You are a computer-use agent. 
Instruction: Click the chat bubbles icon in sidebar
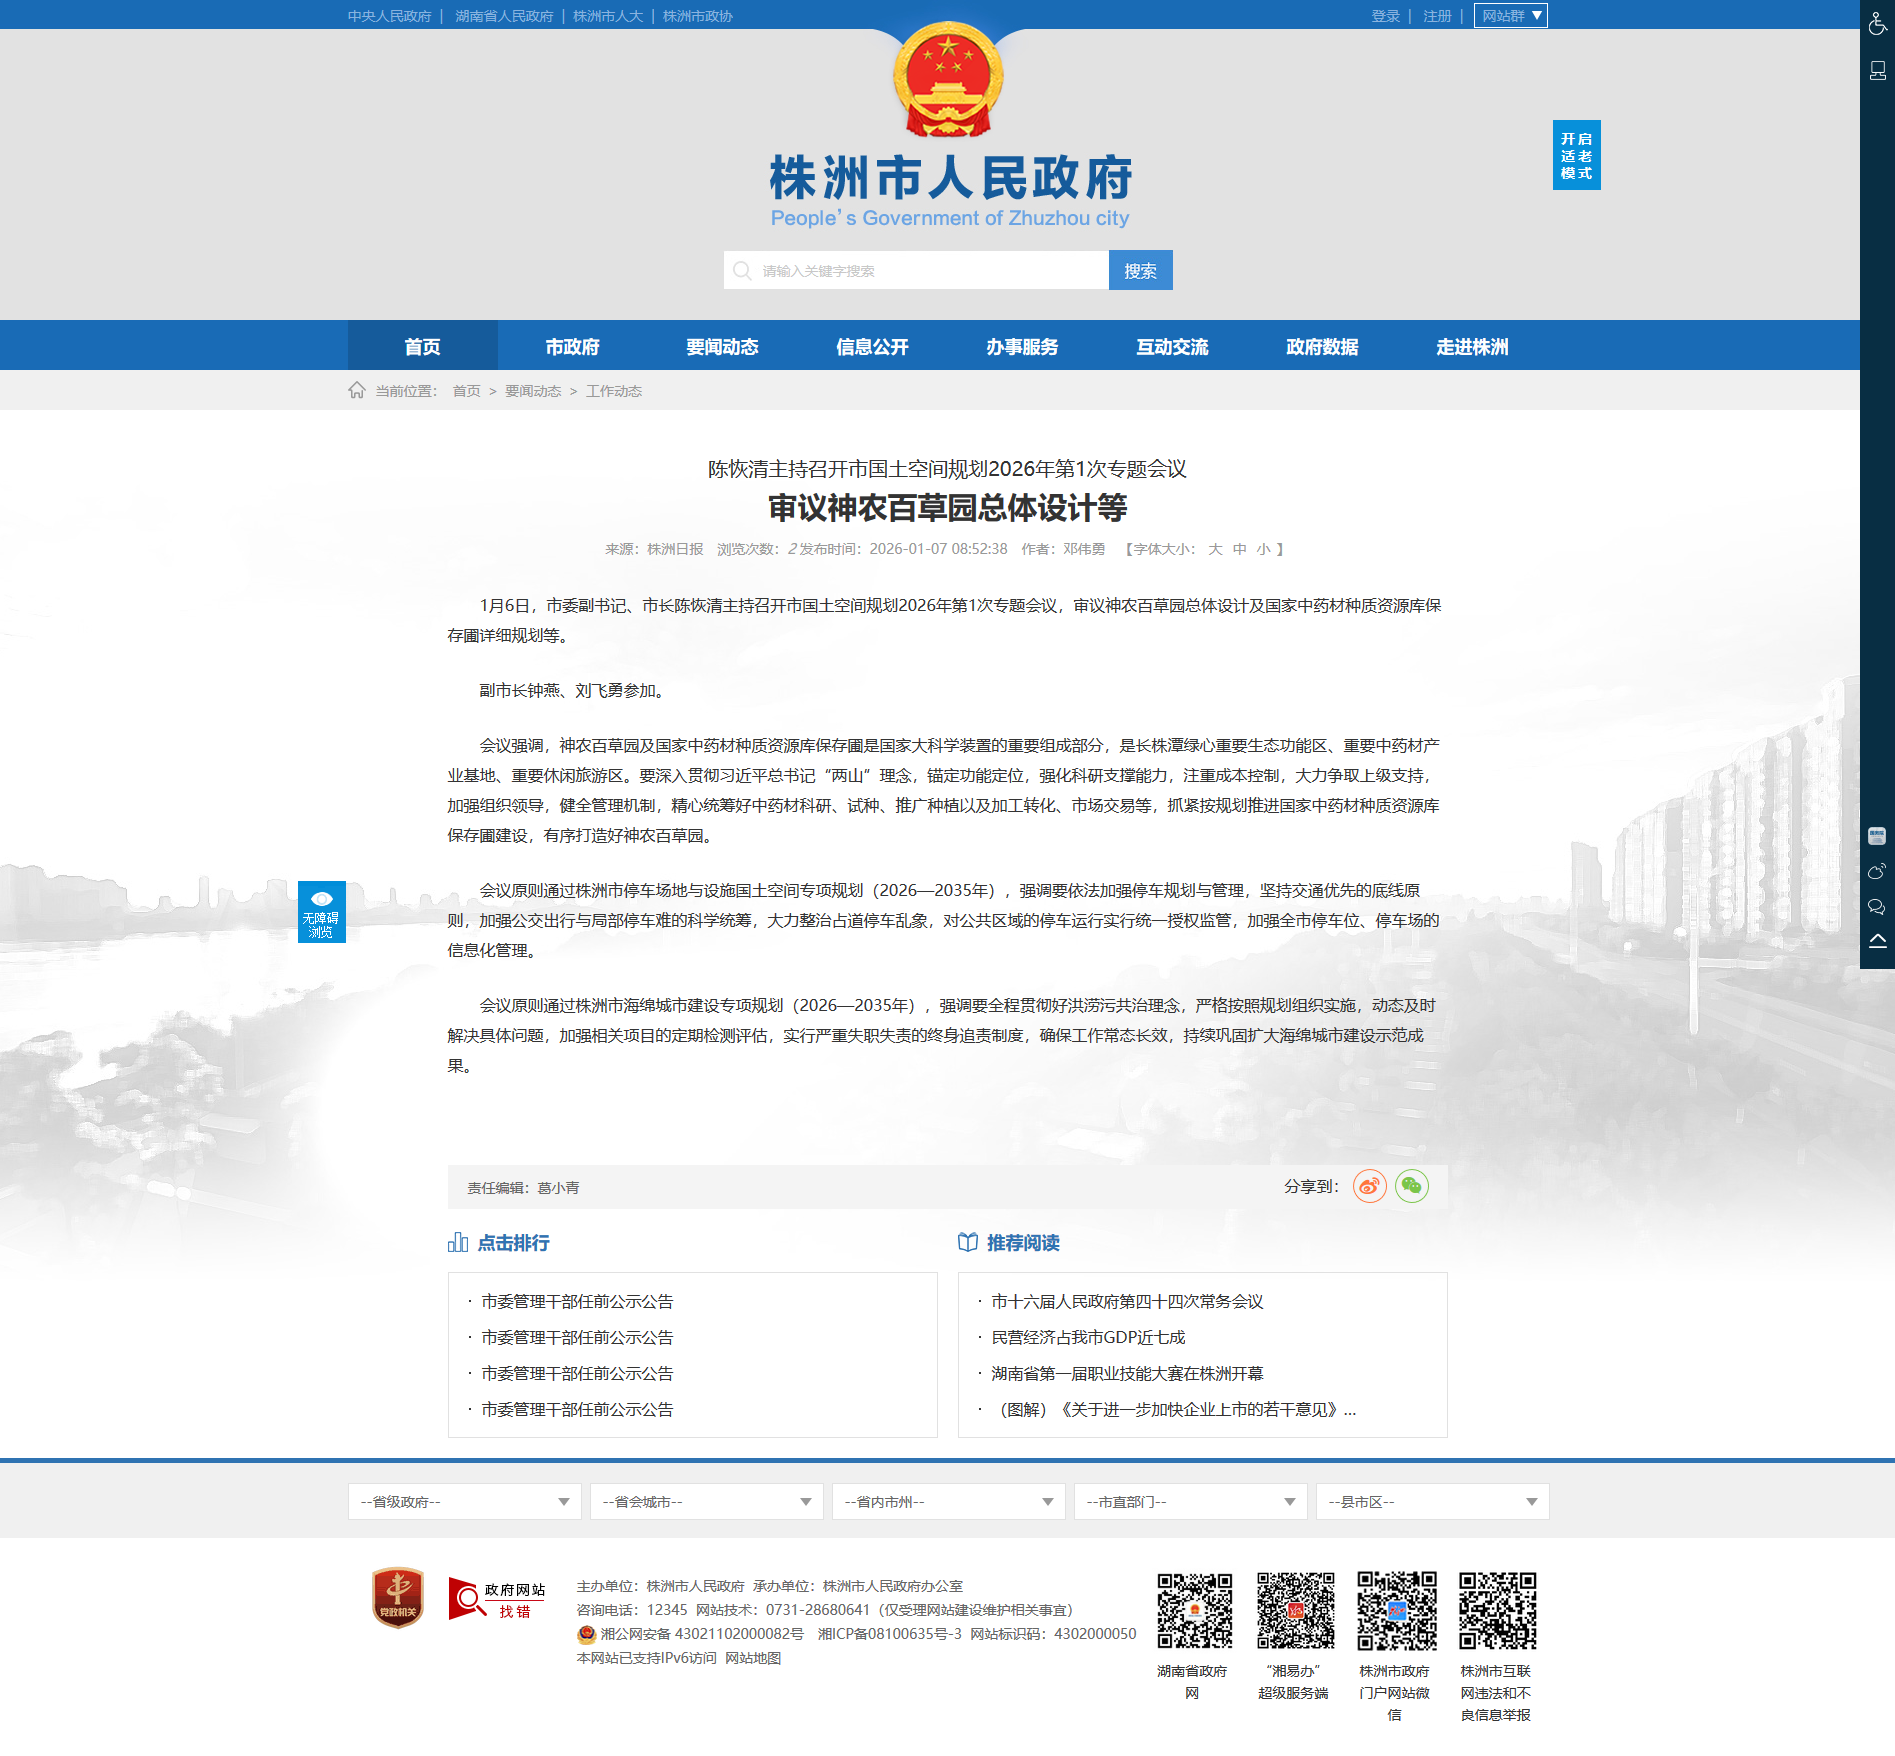[x=1877, y=907]
